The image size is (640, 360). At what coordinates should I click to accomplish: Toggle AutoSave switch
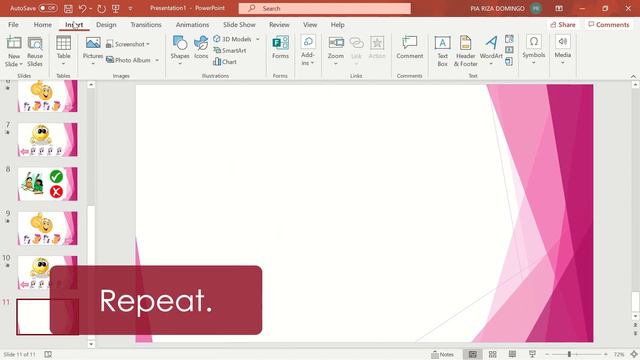coord(48,8)
